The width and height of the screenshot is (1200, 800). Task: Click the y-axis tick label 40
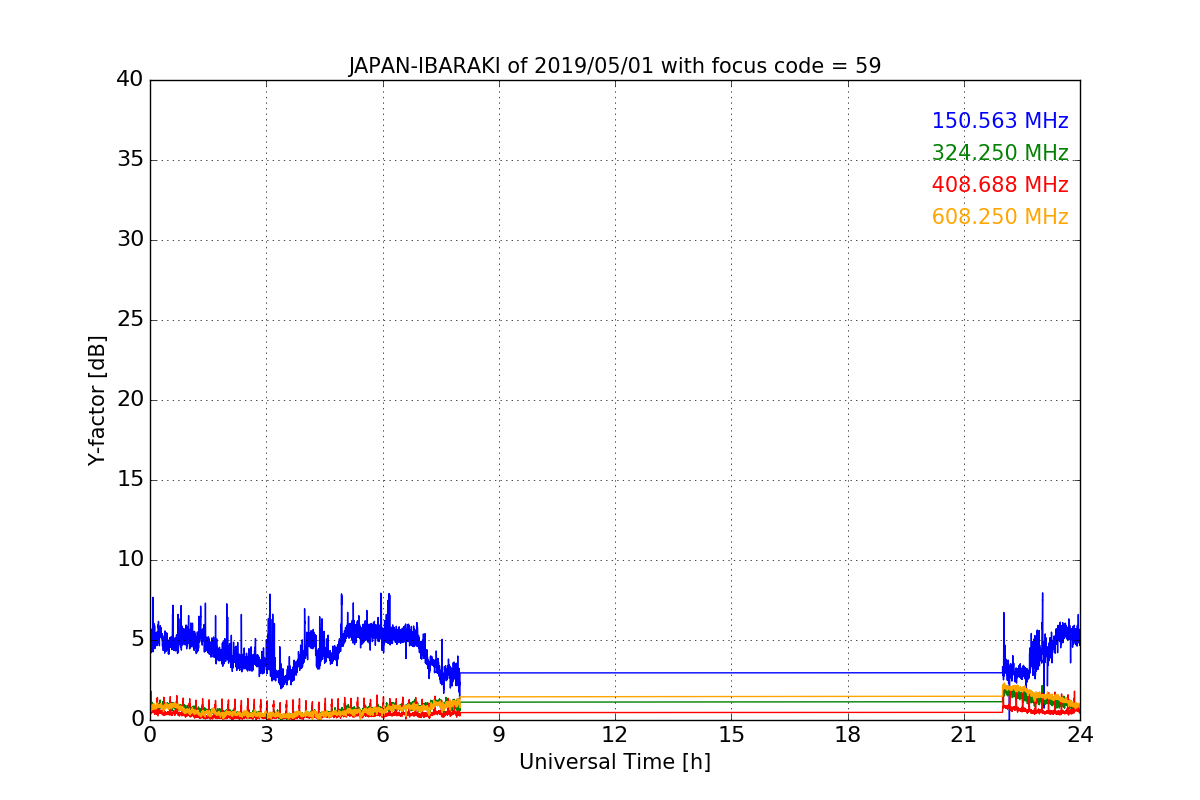[x=130, y=79]
